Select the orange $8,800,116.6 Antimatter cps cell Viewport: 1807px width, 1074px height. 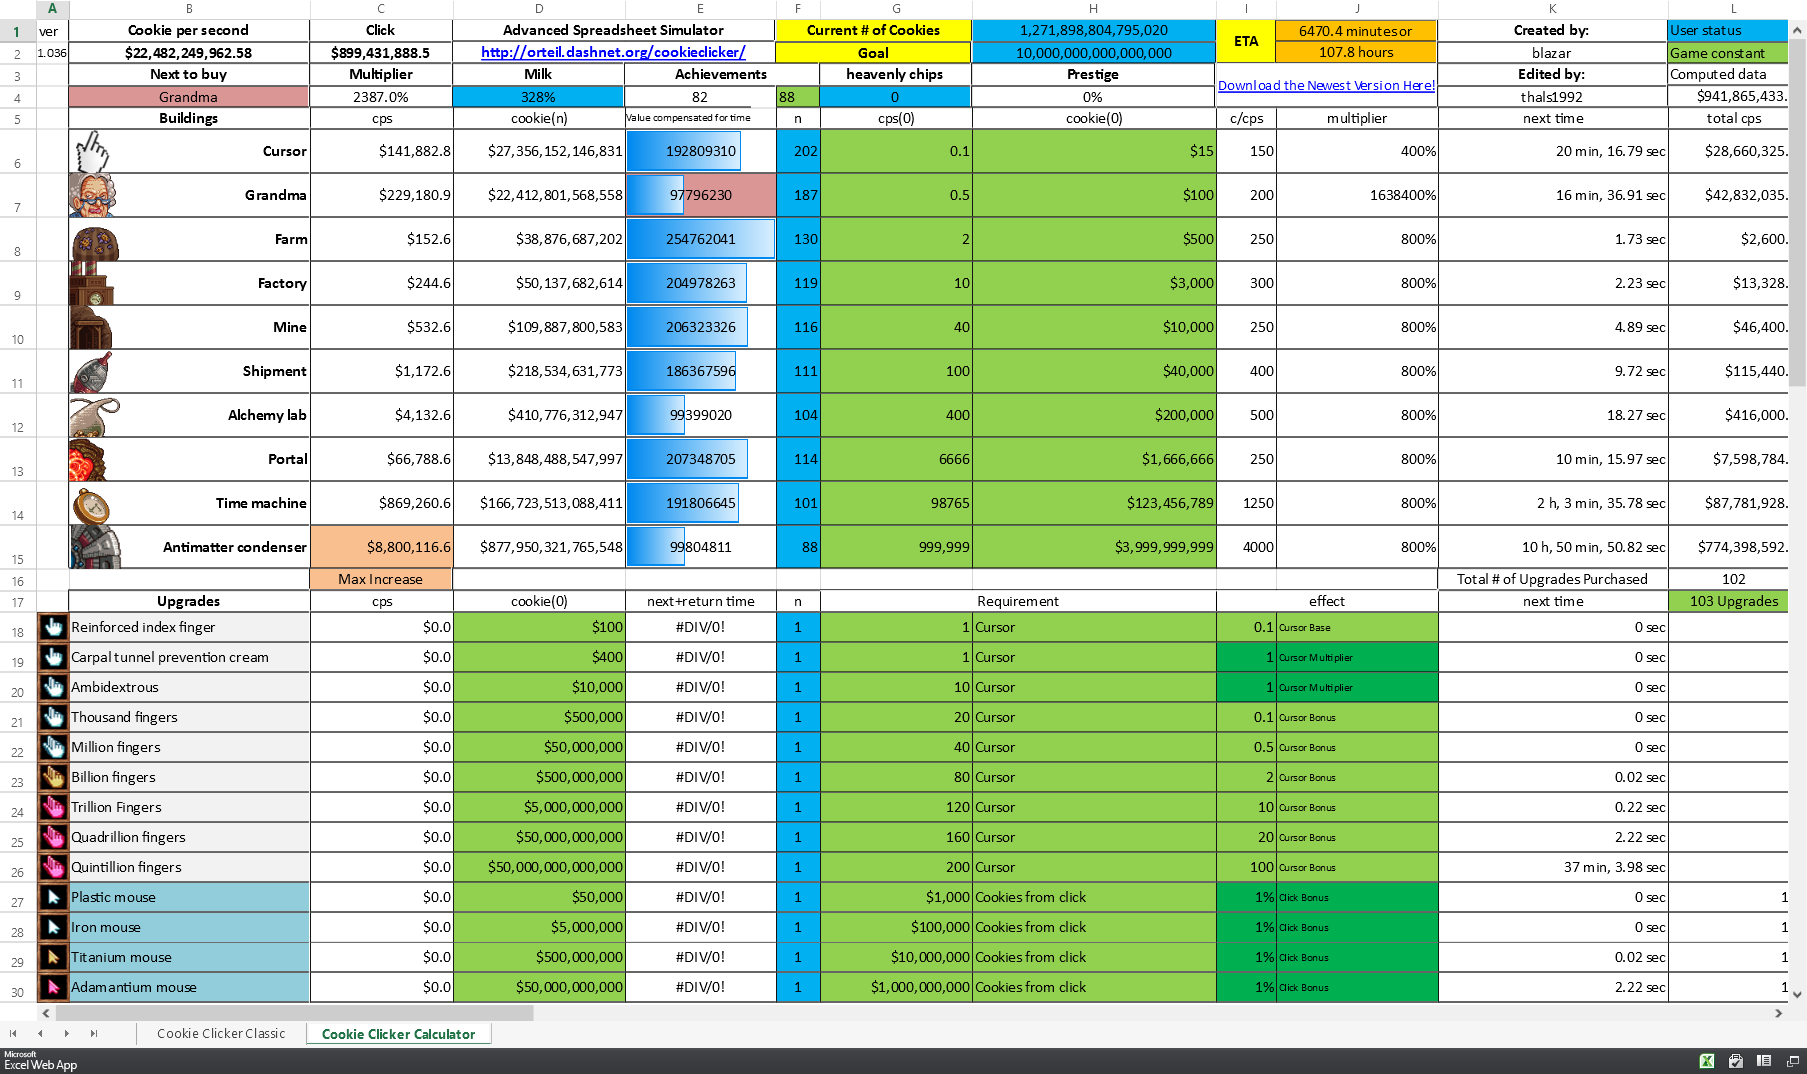tap(381, 547)
